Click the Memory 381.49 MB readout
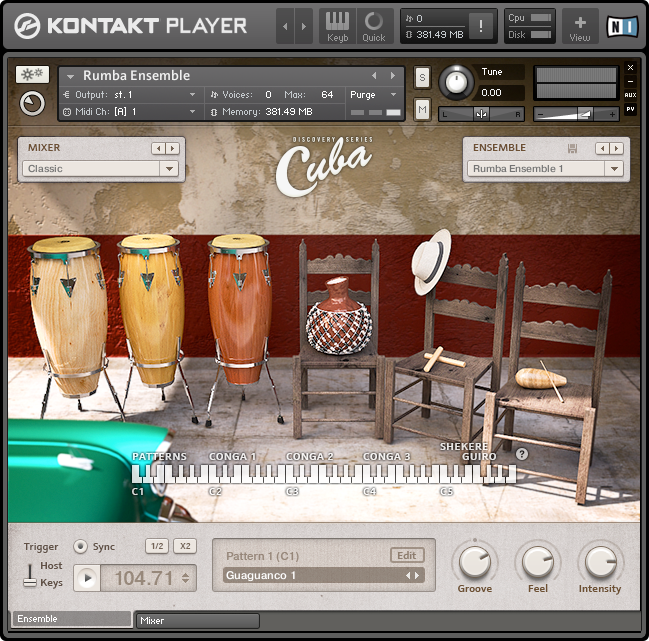 288,112
